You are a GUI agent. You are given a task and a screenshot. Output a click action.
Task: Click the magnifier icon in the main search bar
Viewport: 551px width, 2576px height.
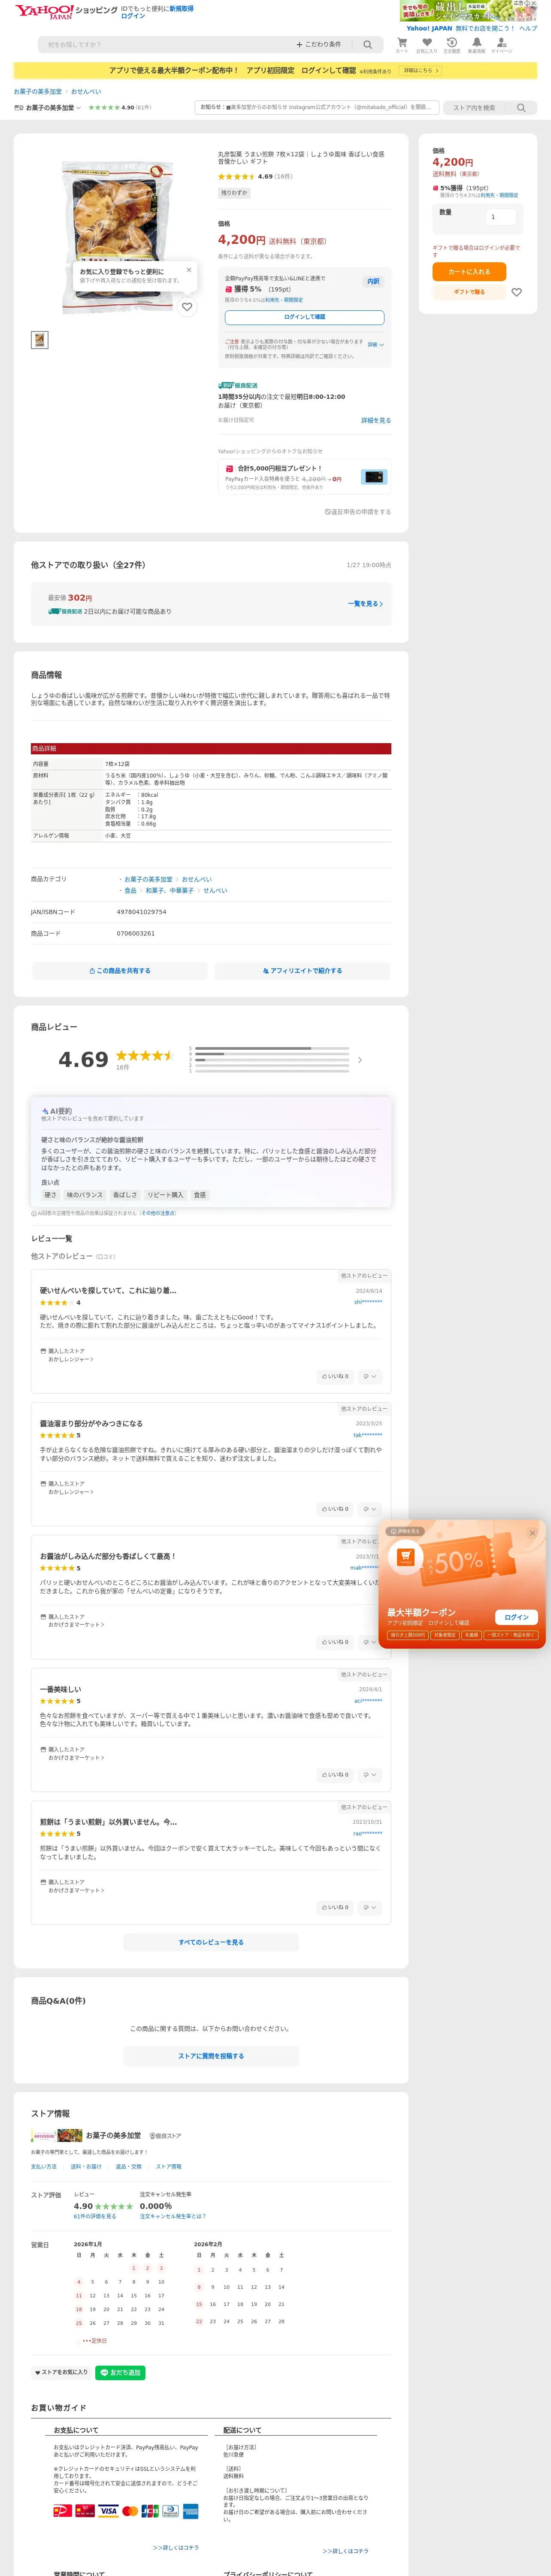(368, 45)
